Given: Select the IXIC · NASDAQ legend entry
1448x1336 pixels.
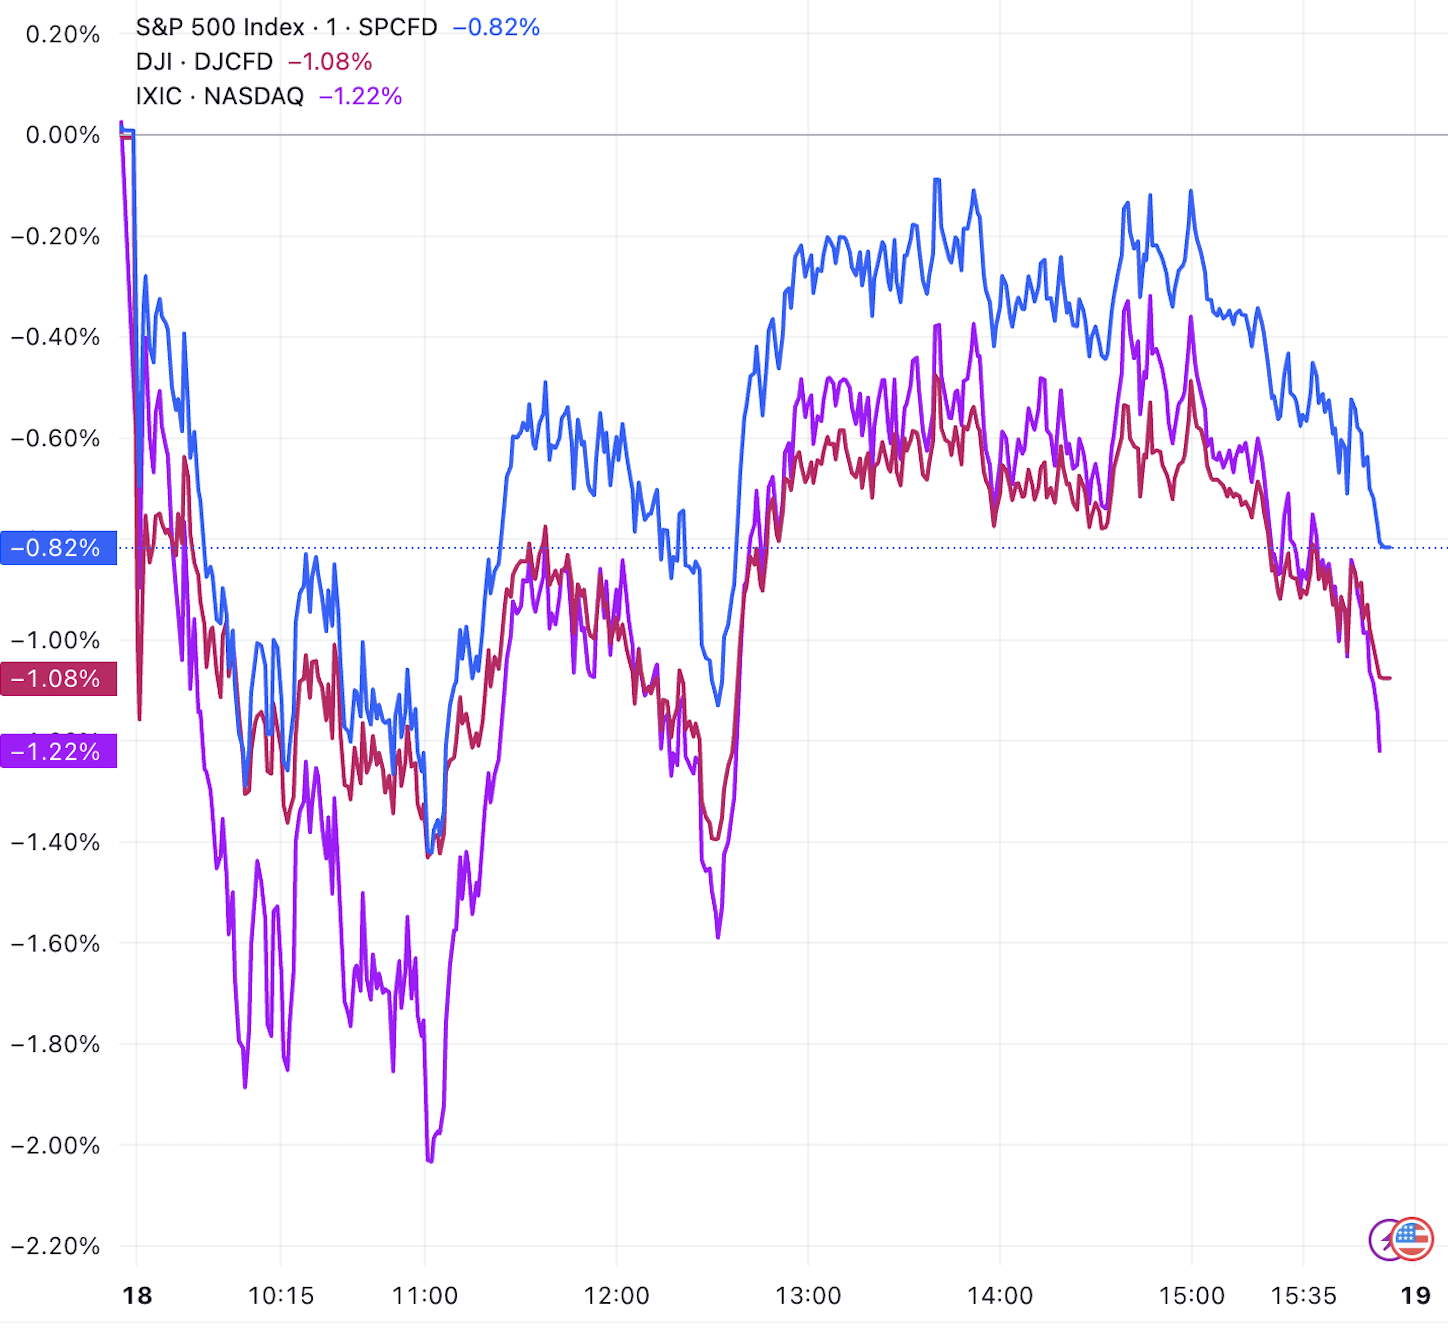Looking at the screenshot, I should [x=220, y=96].
